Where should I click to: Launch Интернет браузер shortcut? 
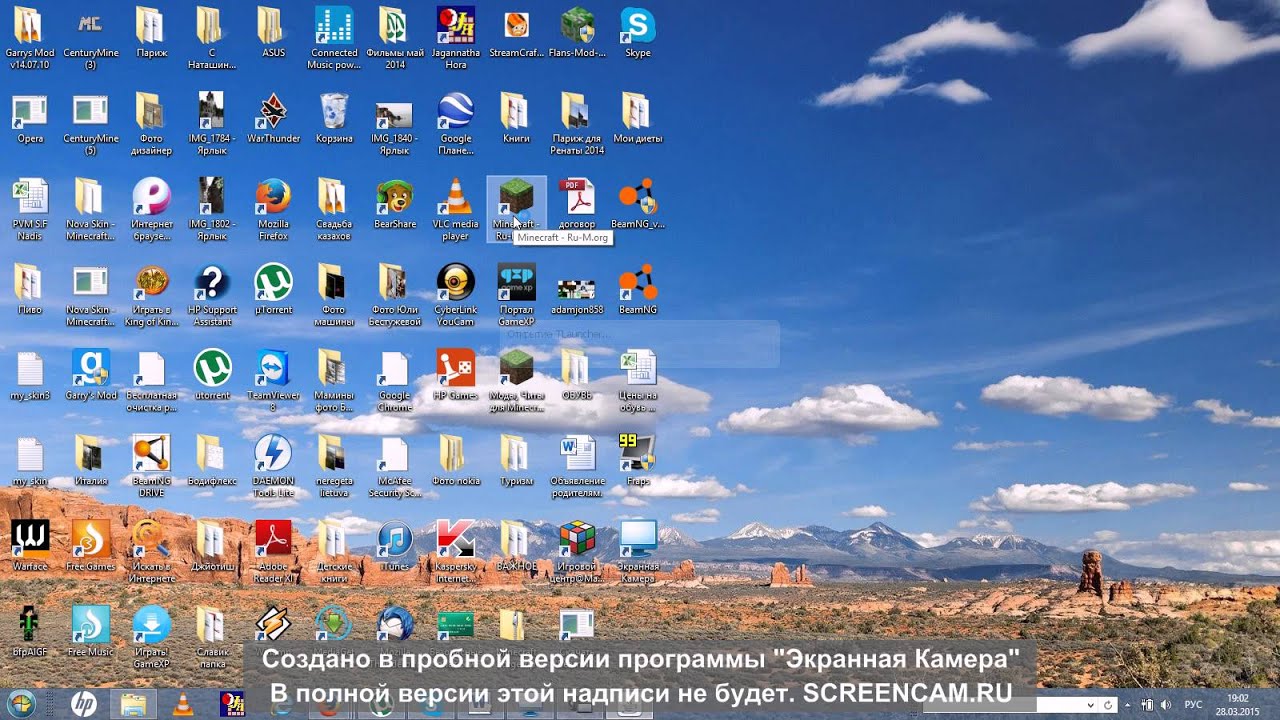(151, 209)
